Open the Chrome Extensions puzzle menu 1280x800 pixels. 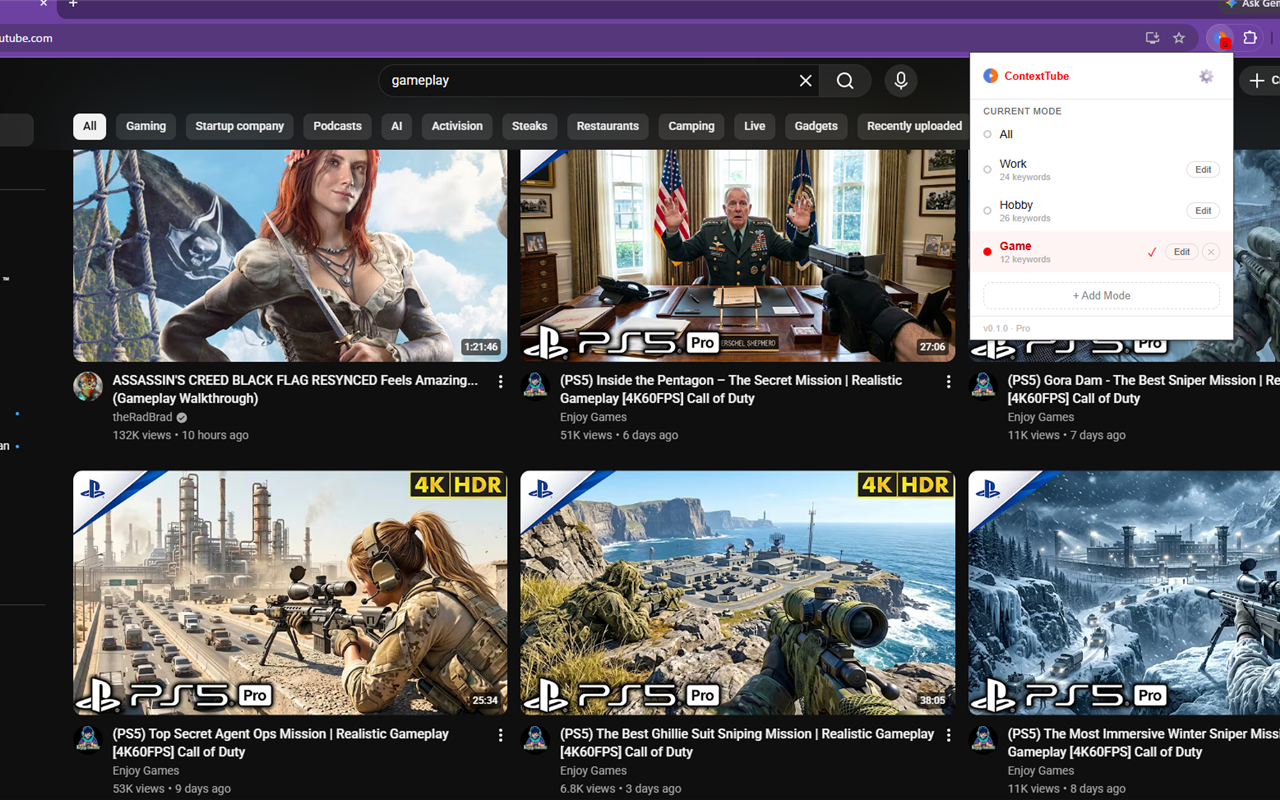pos(1250,38)
